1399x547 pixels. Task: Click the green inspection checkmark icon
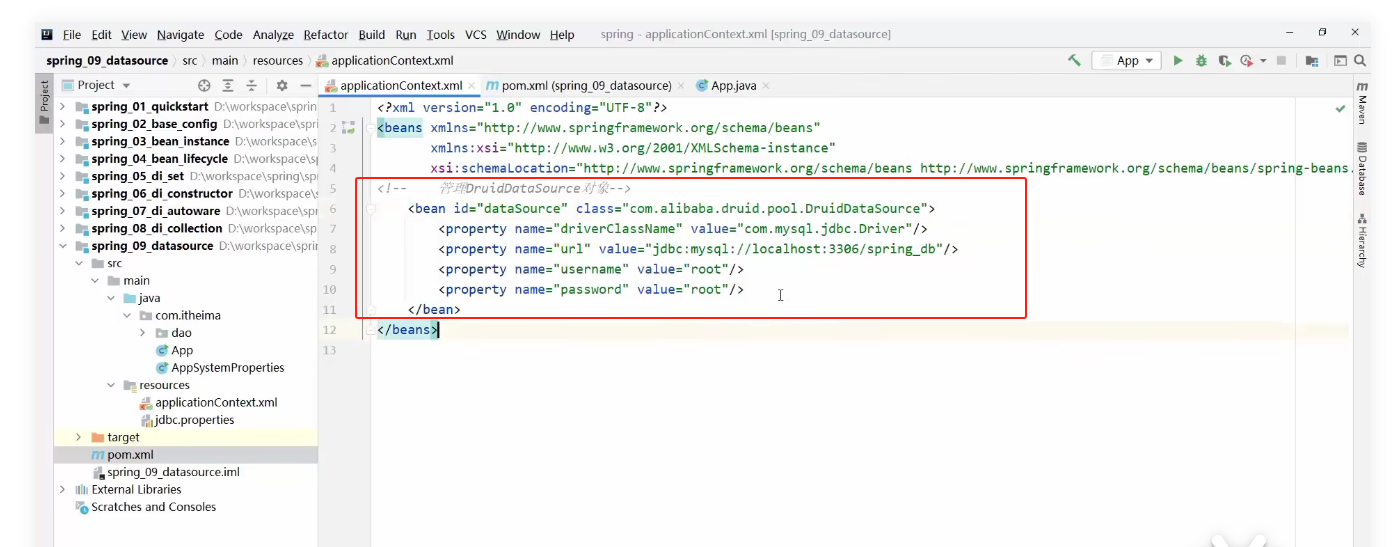pyautogui.click(x=1340, y=107)
